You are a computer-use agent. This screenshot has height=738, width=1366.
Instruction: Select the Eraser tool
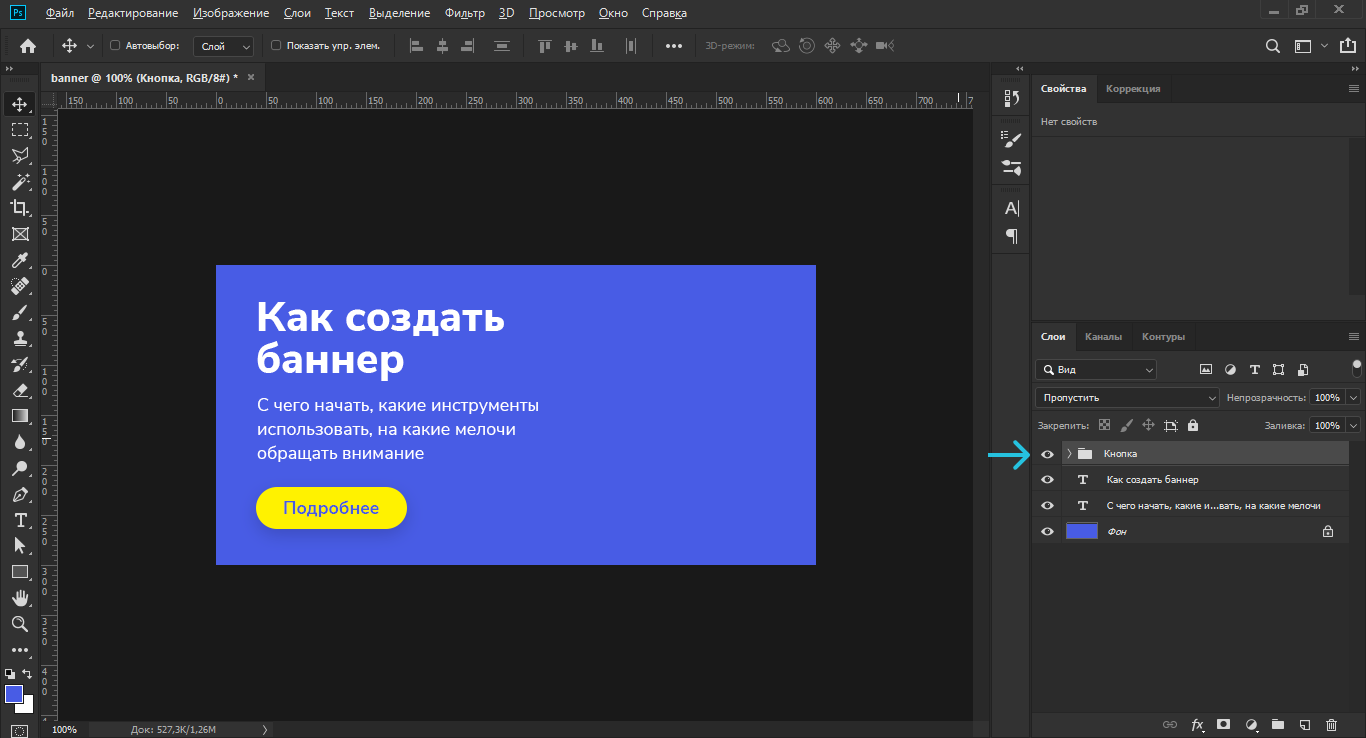tap(19, 390)
